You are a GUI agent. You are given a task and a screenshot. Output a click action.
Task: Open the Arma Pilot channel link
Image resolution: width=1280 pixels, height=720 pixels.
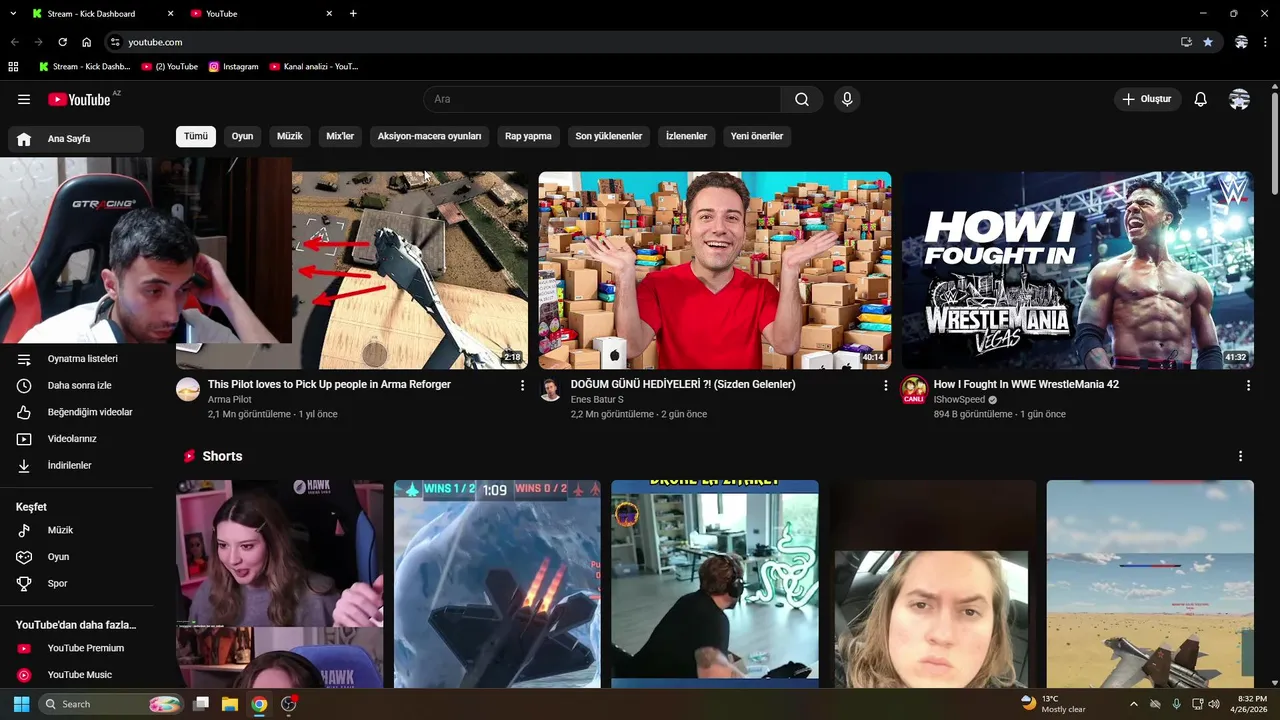230,400
